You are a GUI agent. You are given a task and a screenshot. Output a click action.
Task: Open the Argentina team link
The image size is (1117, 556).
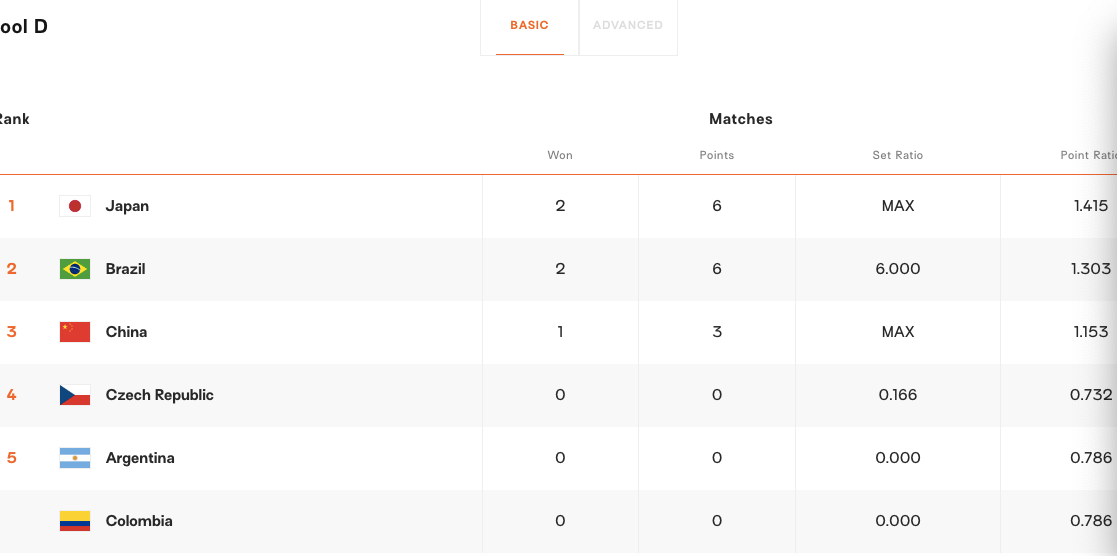[x=140, y=458]
